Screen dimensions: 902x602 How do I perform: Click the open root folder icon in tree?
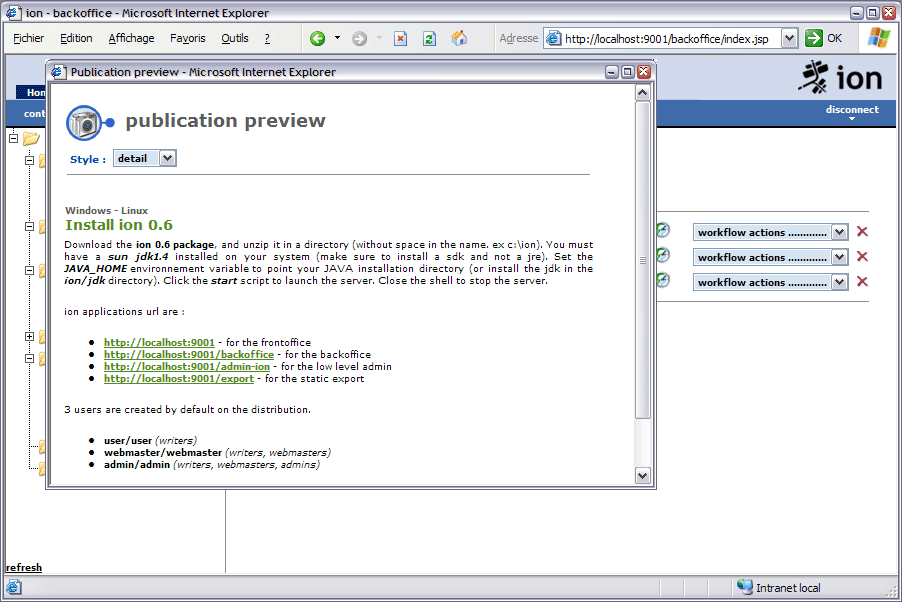[31, 138]
